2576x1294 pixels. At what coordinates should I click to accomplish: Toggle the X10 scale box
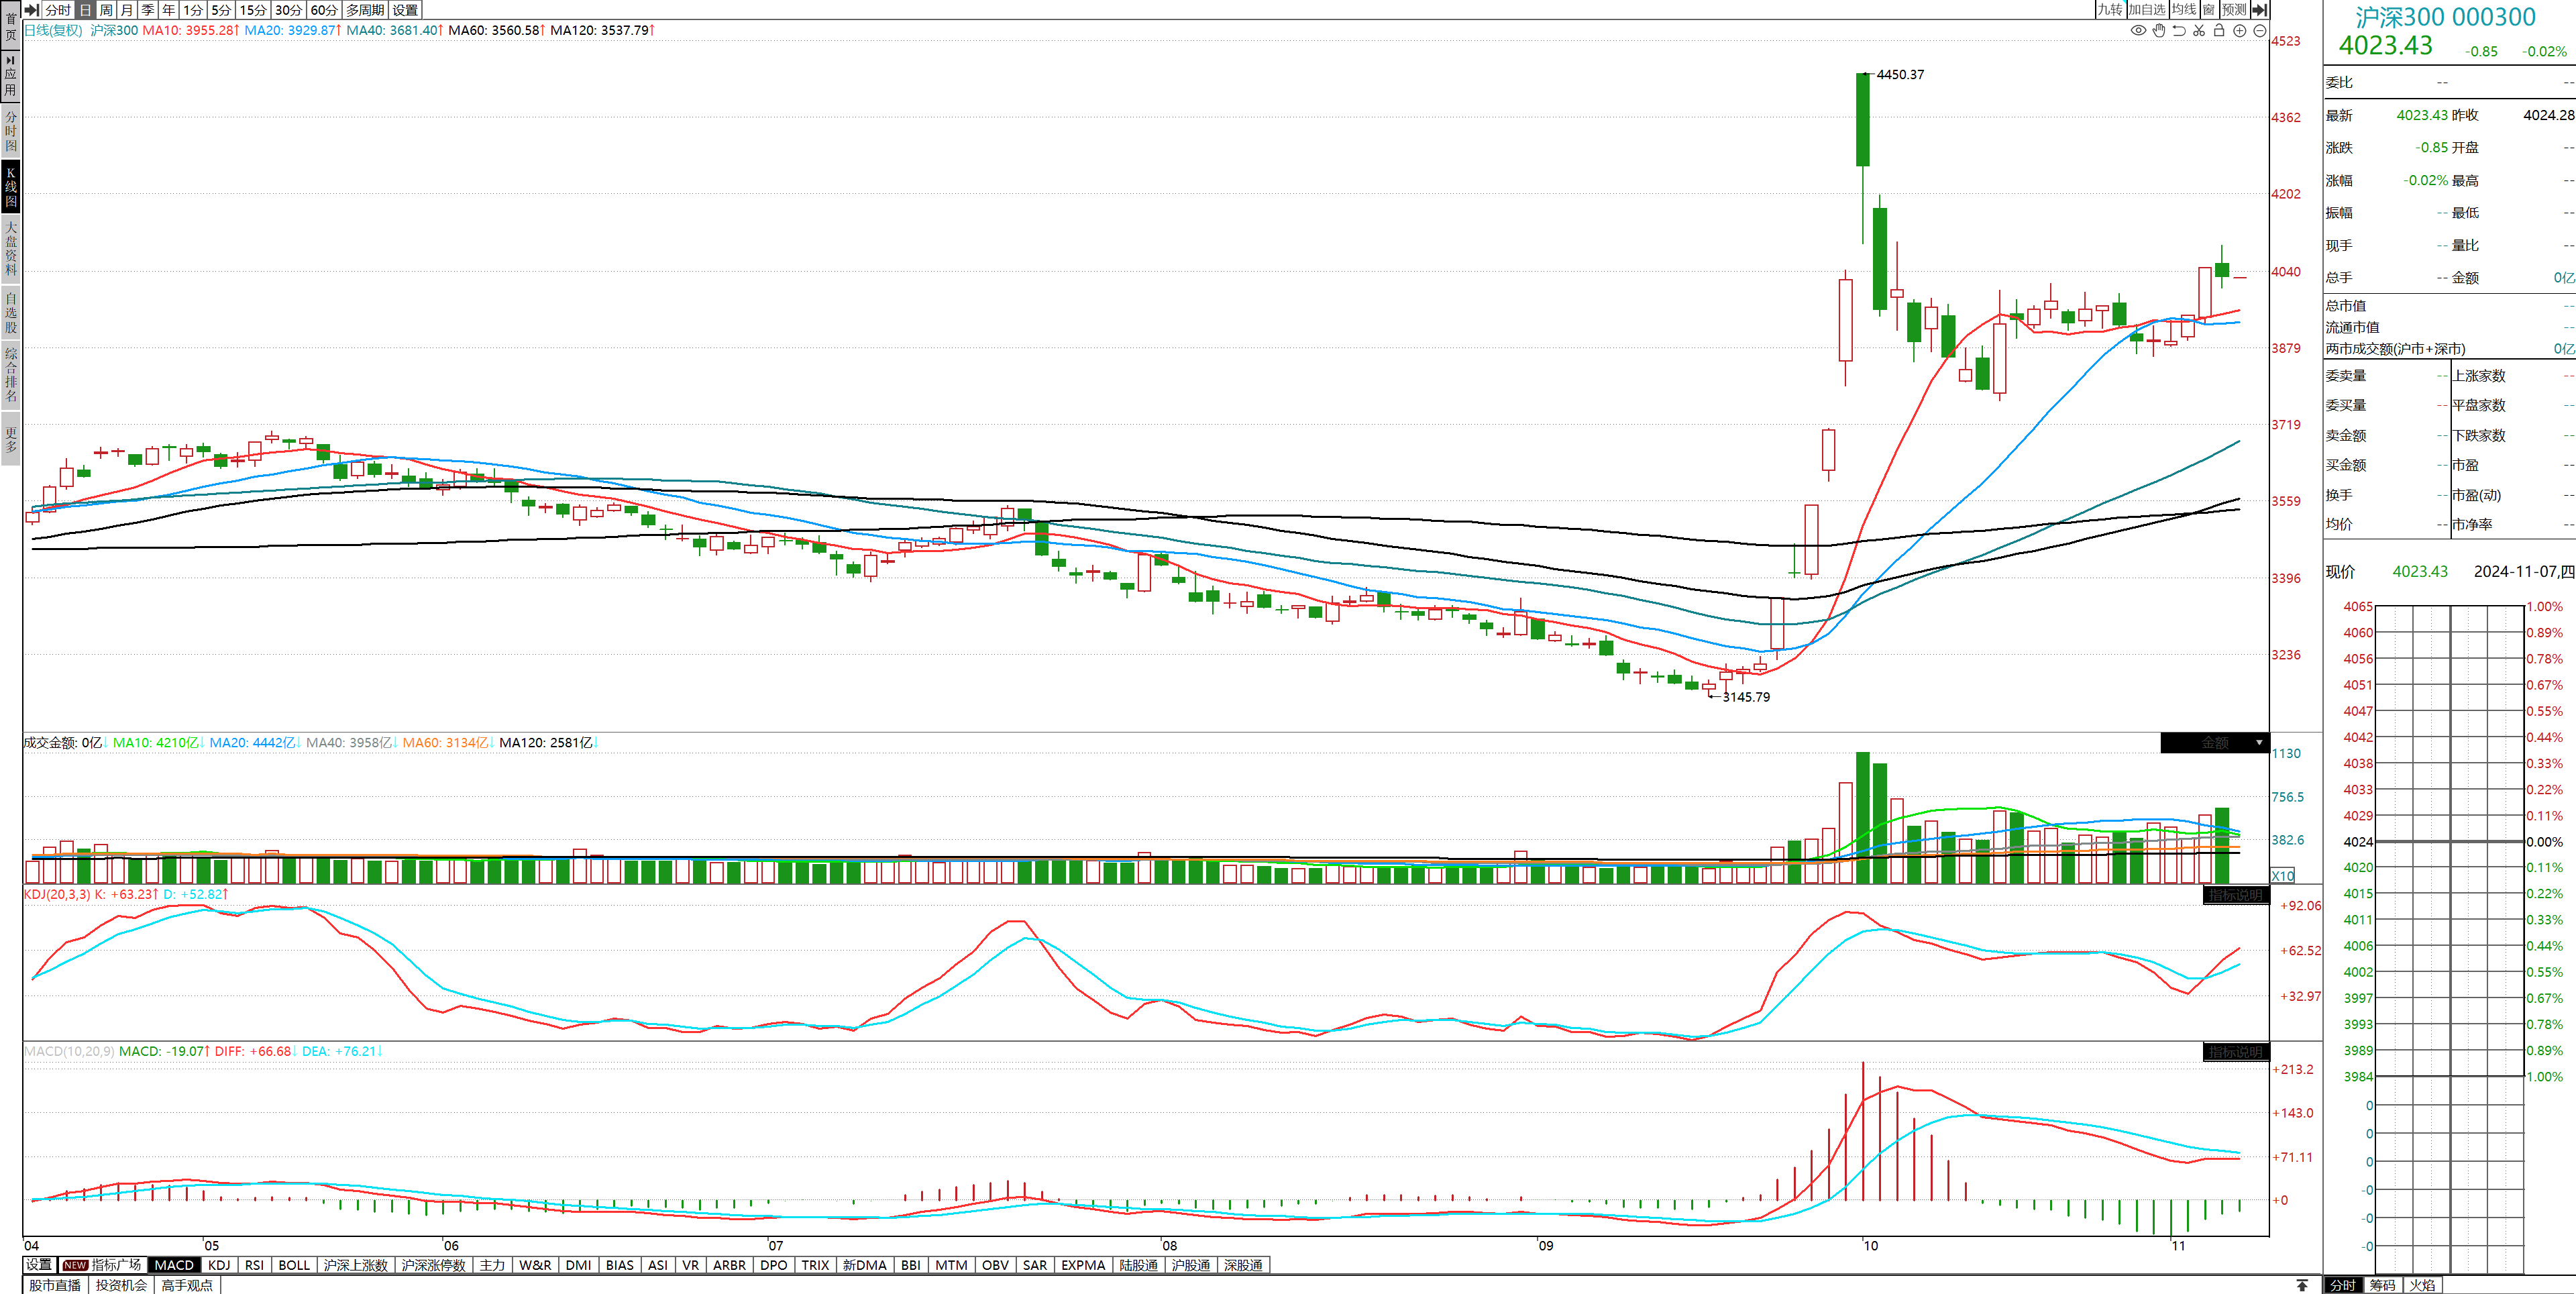tap(2283, 875)
